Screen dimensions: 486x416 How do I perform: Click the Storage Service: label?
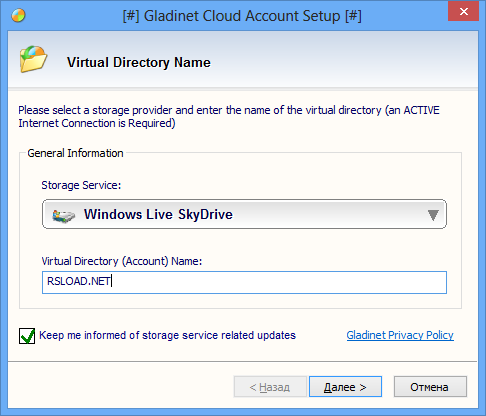click(x=81, y=185)
